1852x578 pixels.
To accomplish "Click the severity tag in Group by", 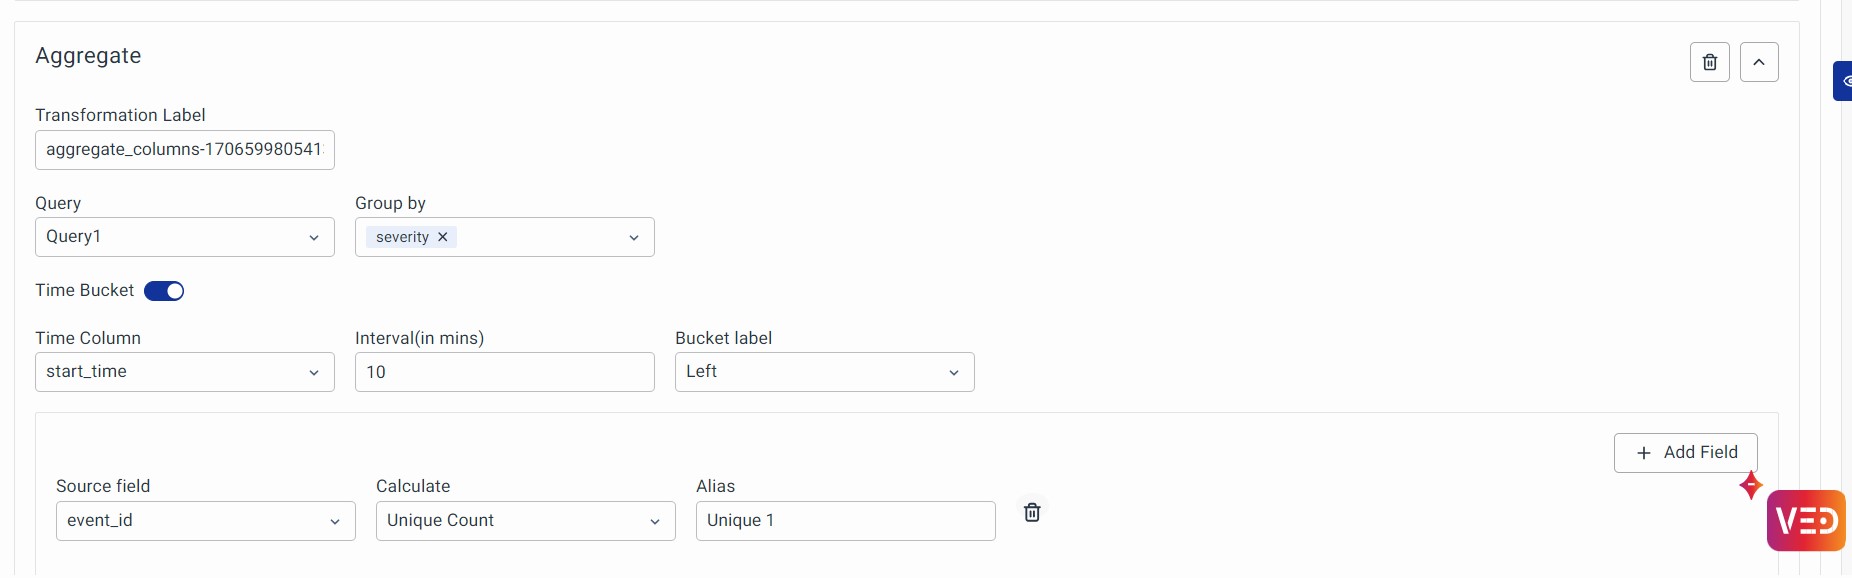I will pos(402,237).
